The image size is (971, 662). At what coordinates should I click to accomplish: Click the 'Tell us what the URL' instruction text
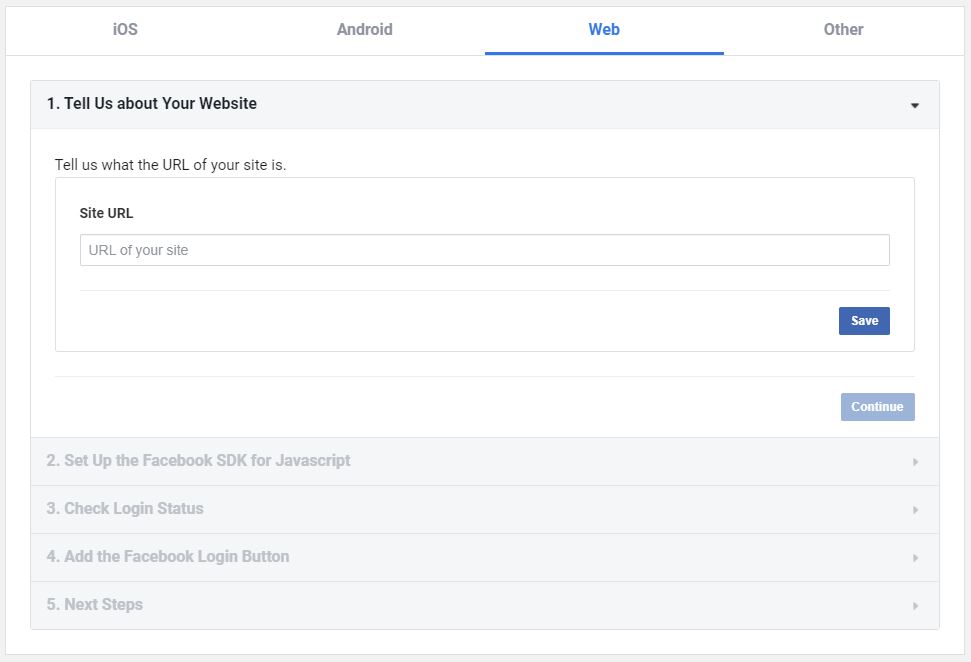coord(170,165)
